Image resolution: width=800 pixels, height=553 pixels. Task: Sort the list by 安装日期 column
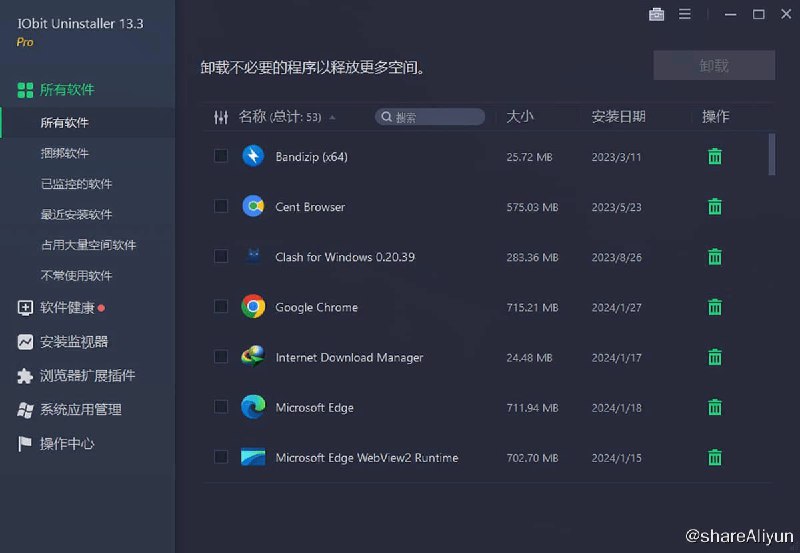(618, 117)
